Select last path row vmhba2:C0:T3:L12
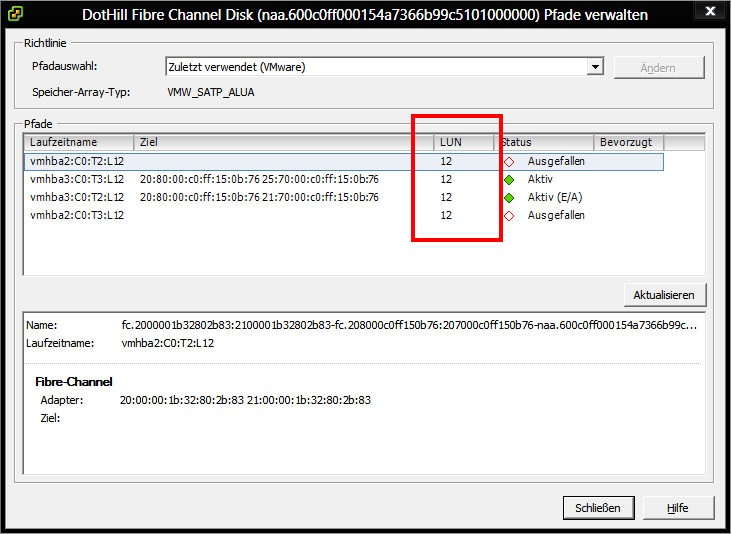 (77, 216)
